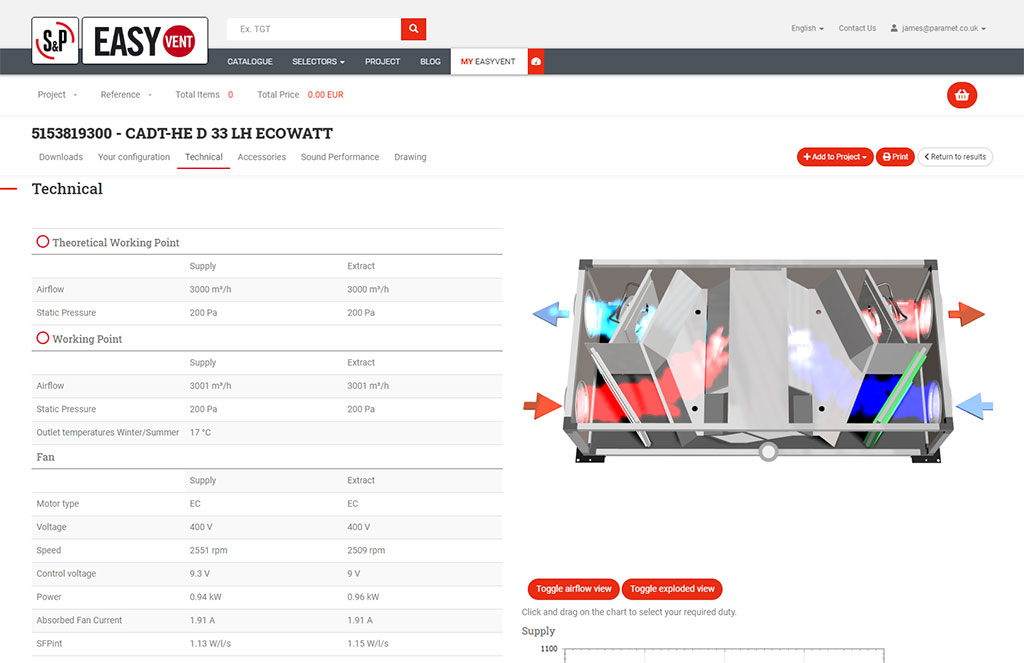The image size is (1024, 663).
Task: Click supply control voltage 9.3 V
Action: 200,574
